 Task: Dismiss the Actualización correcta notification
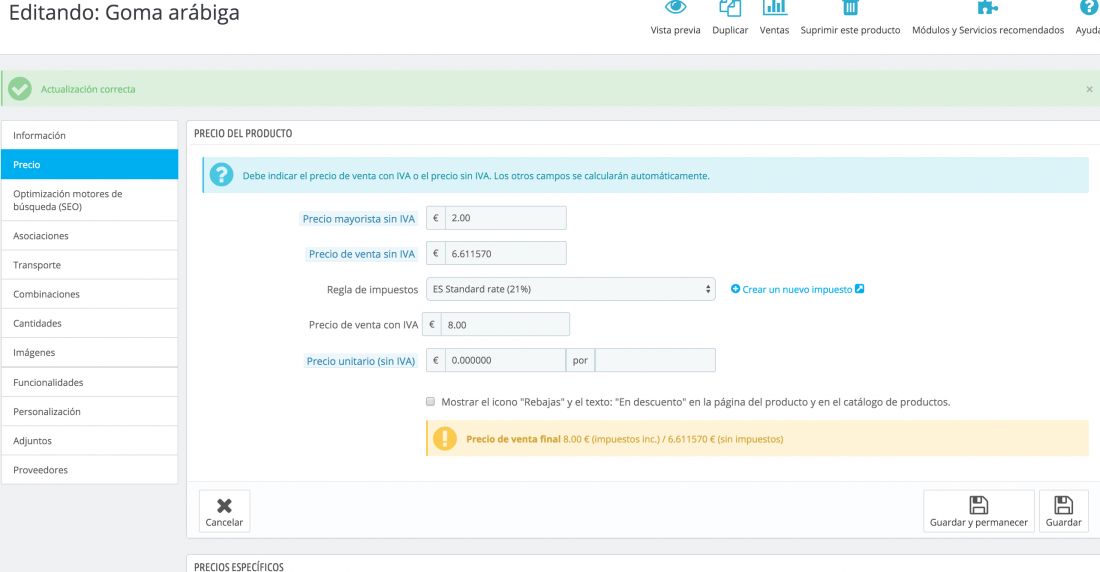[x=1089, y=89]
